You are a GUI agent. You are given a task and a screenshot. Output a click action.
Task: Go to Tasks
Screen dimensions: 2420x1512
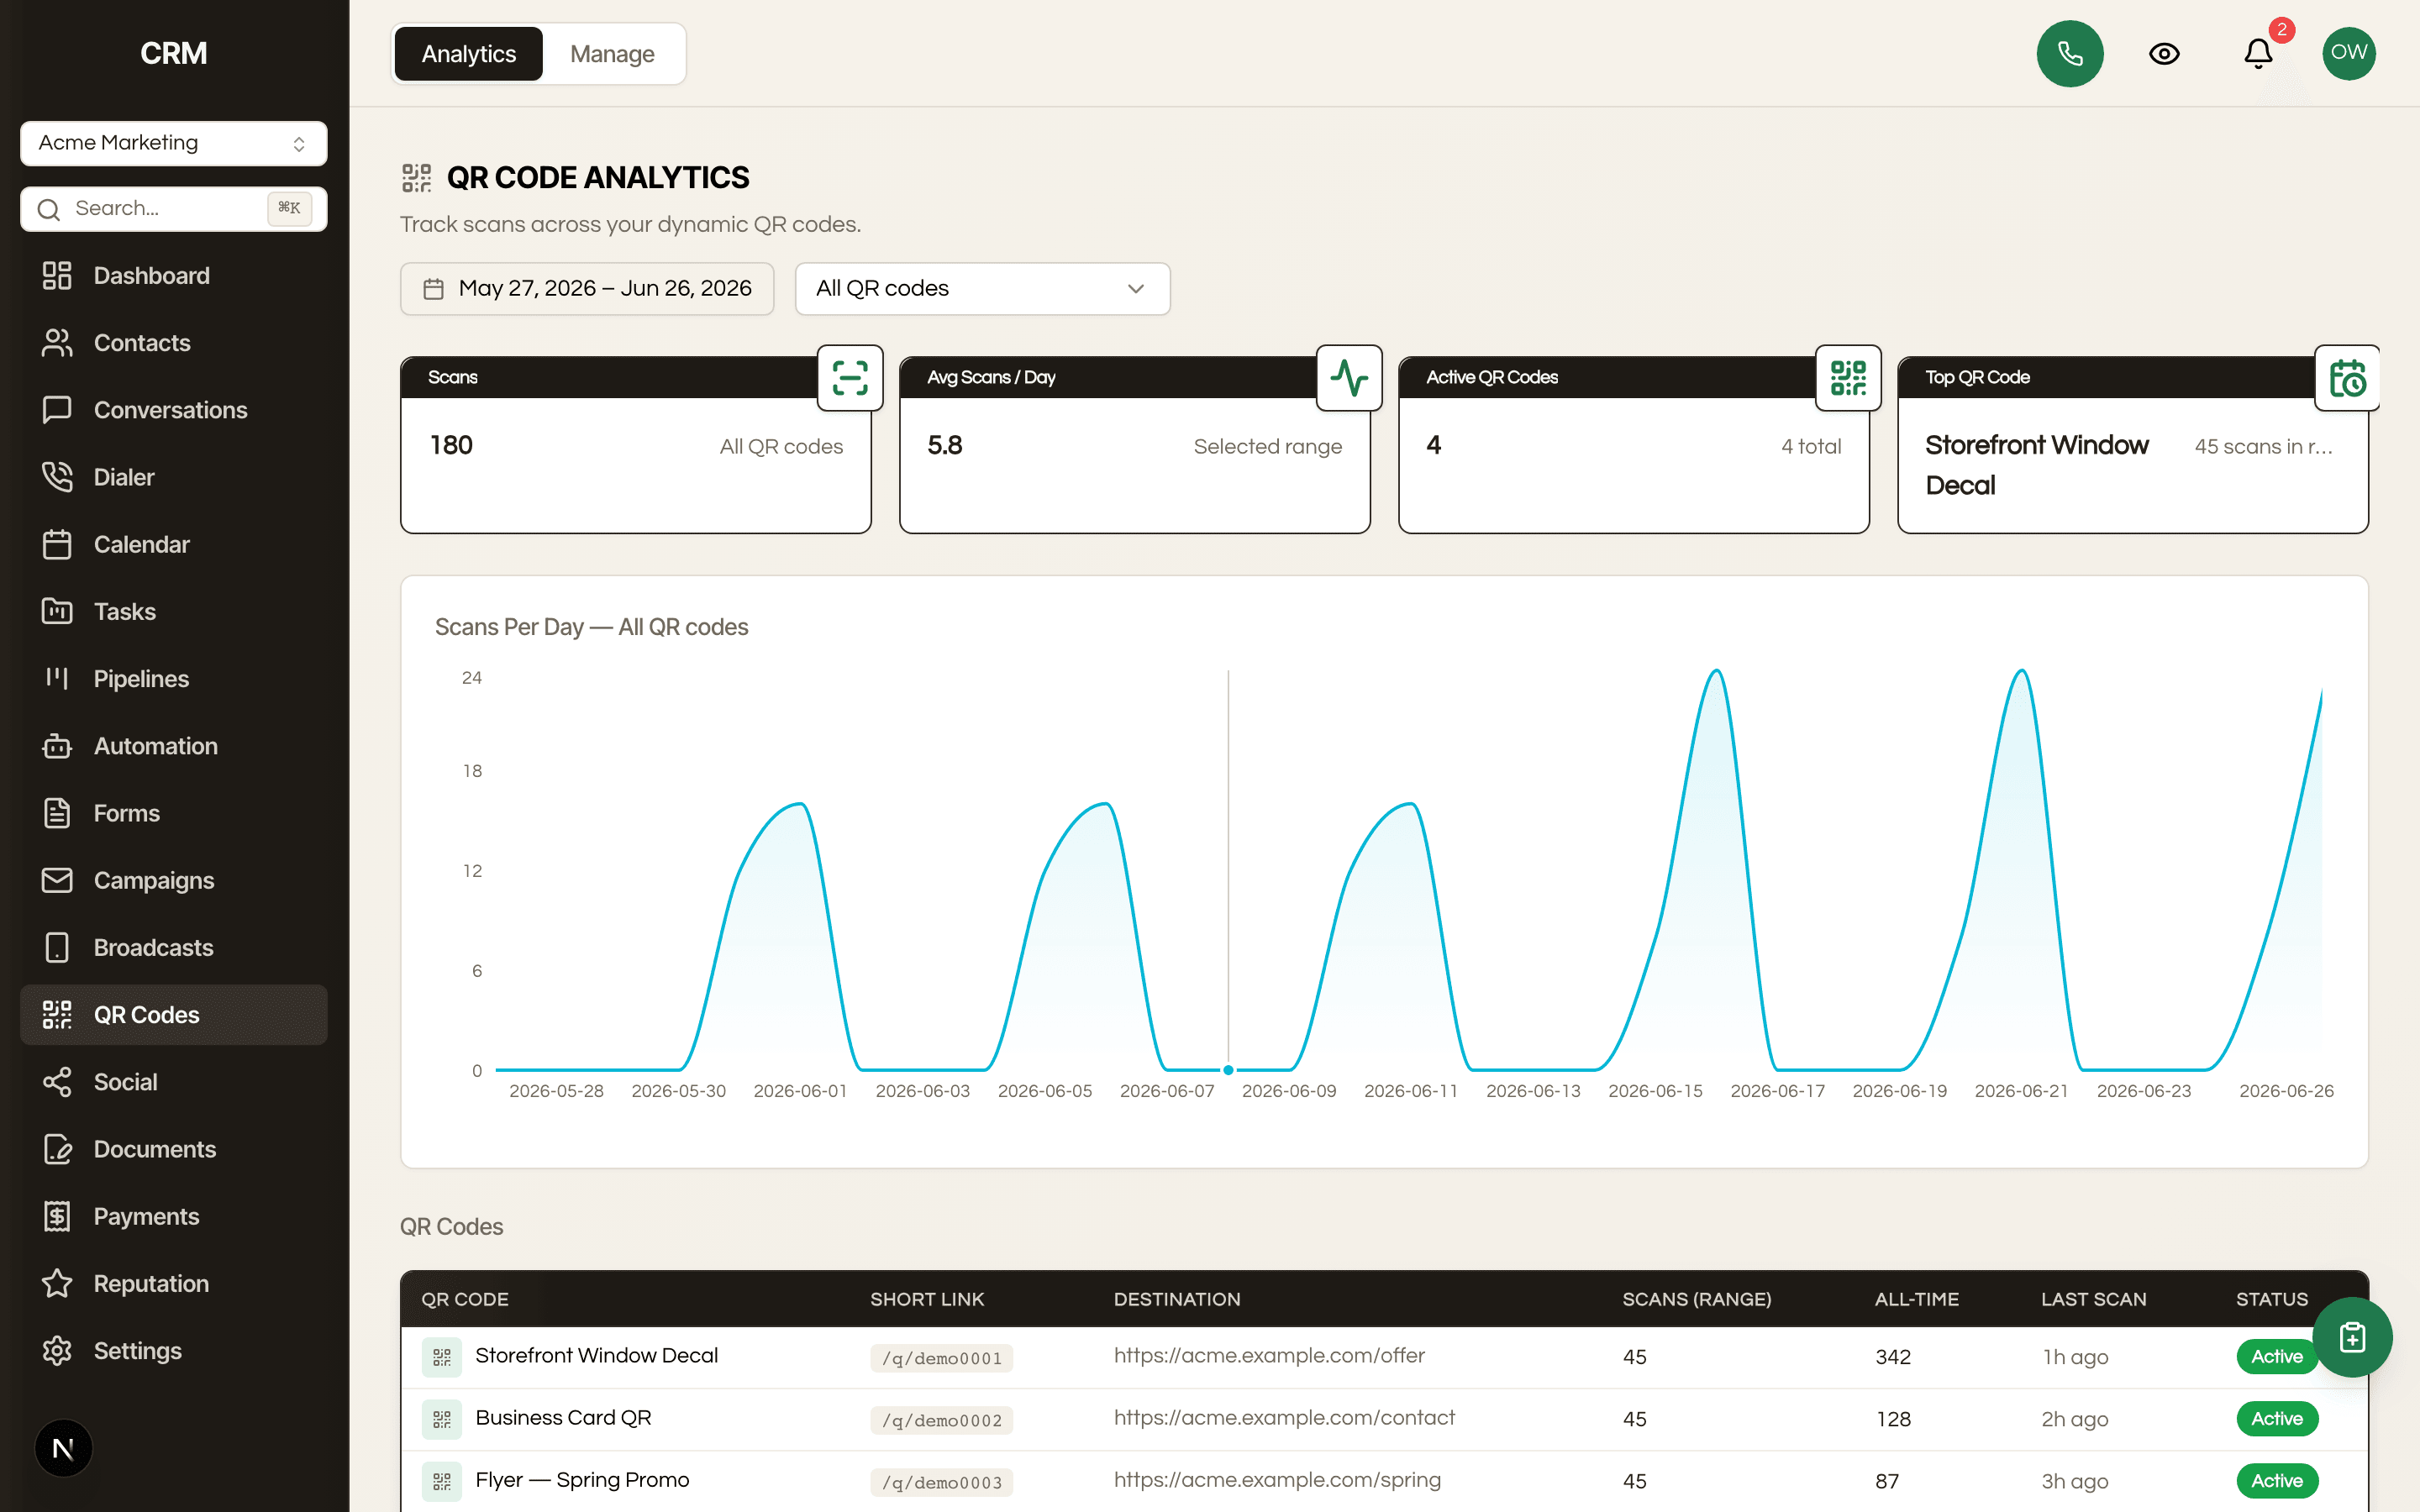pyautogui.click(x=173, y=611)
